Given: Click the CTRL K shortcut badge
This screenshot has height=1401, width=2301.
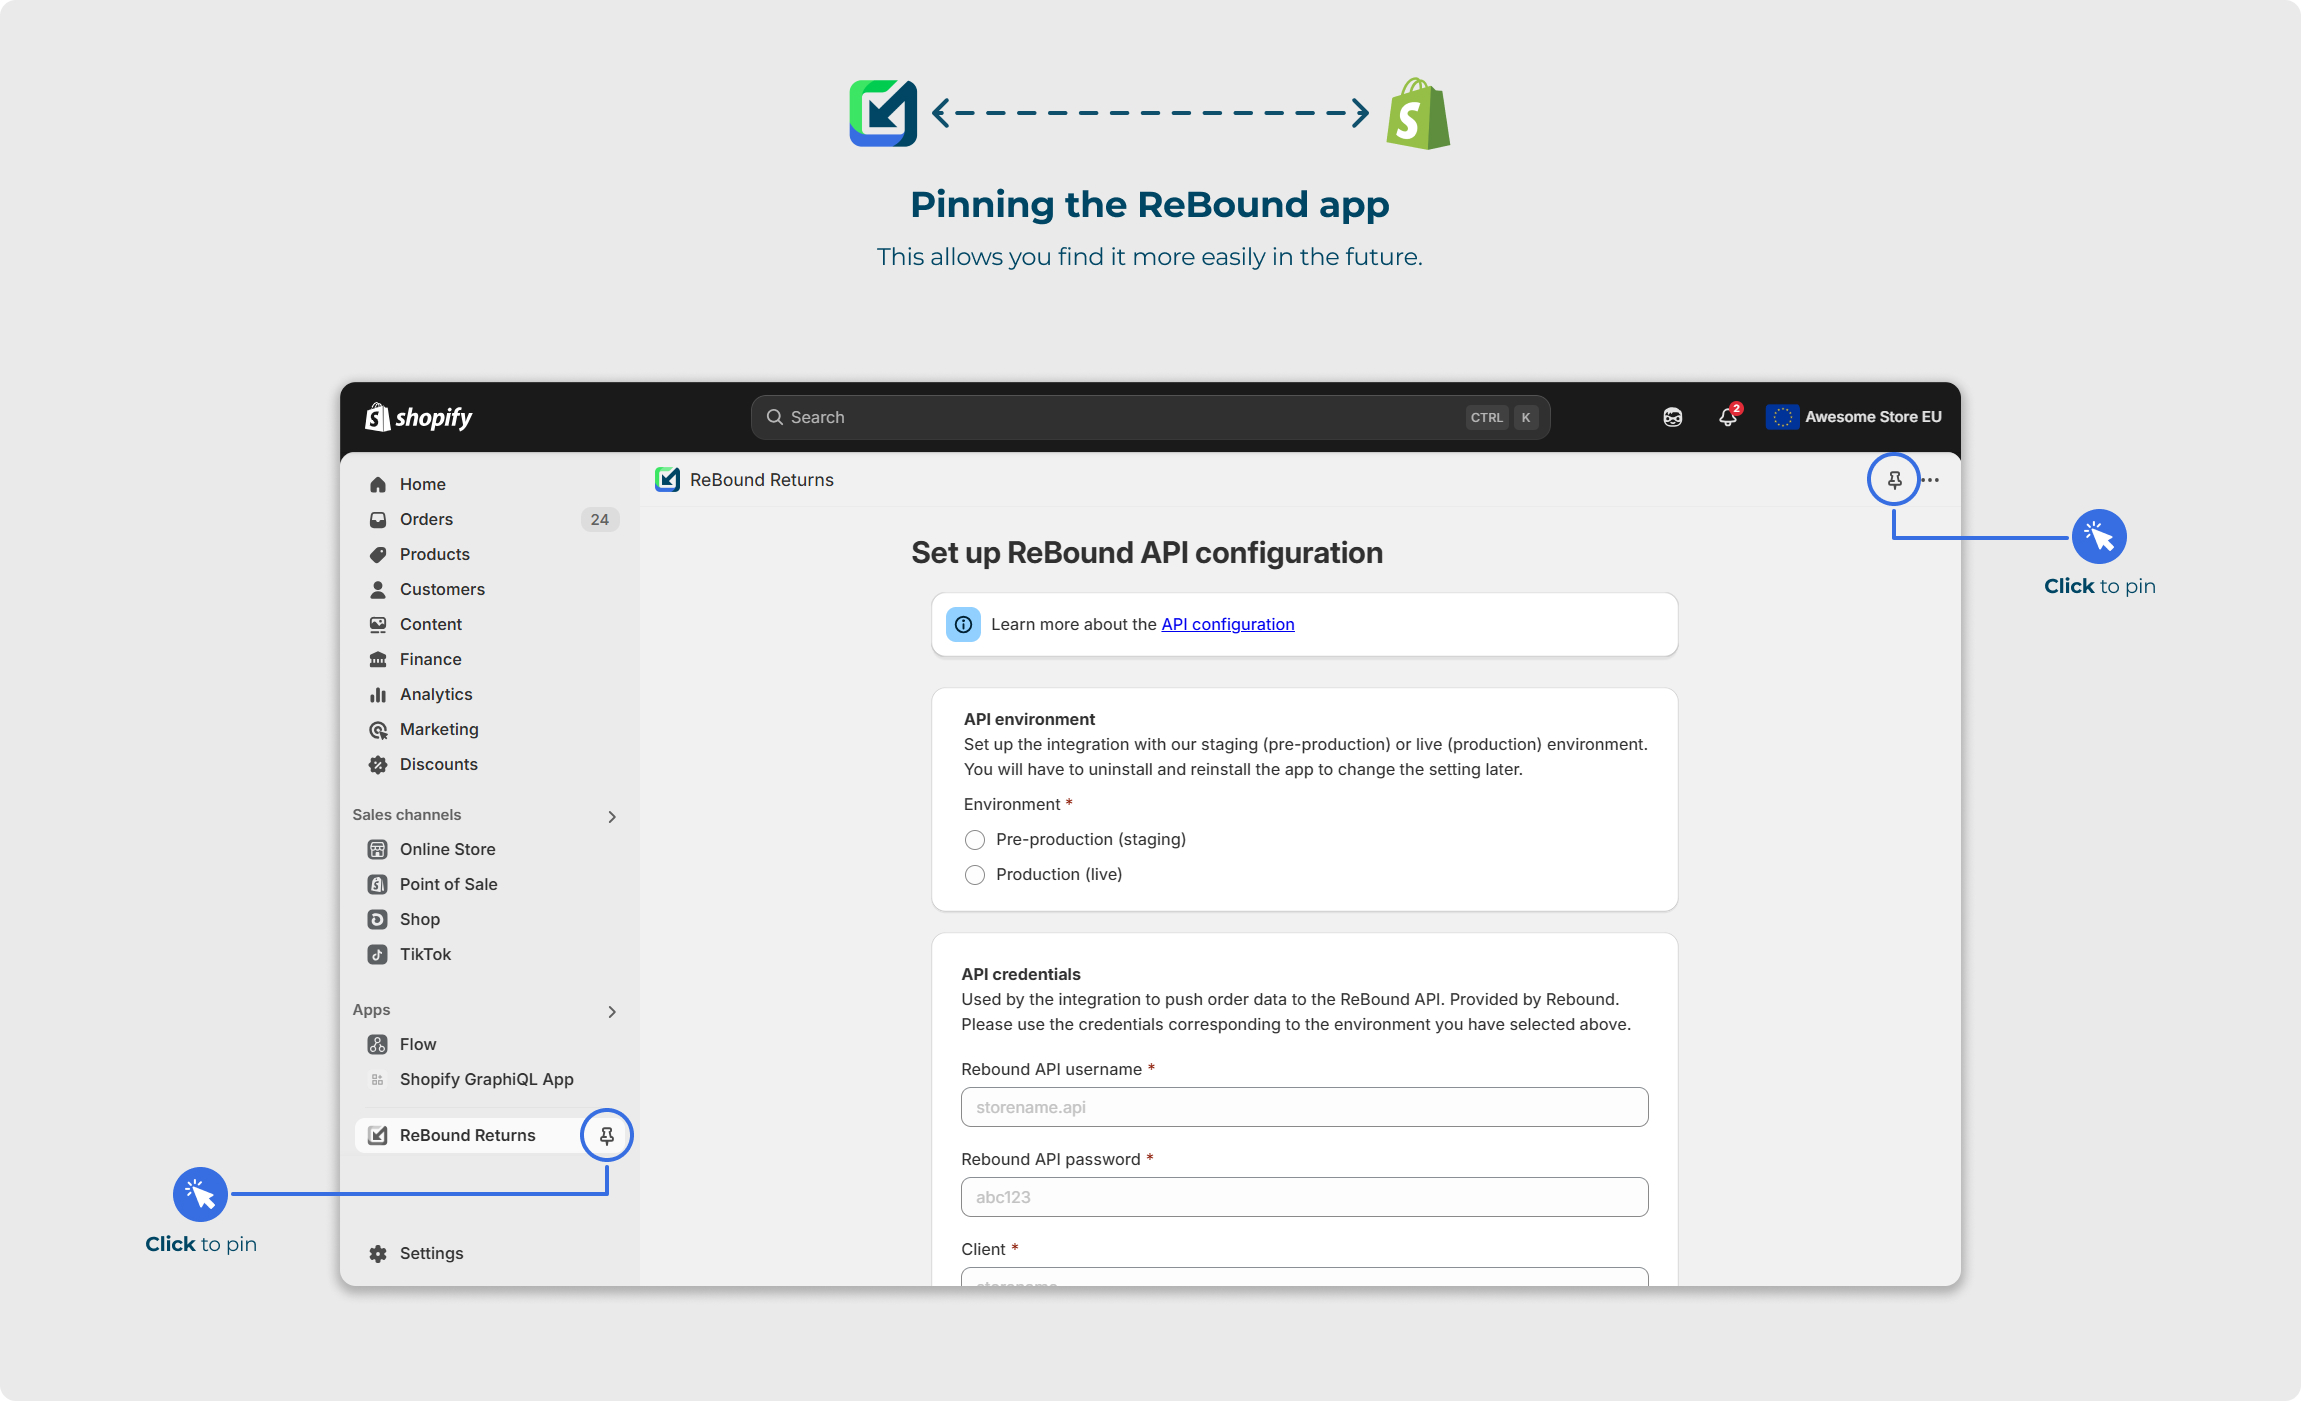Looking at the screenshot, I should [1502, 417].
